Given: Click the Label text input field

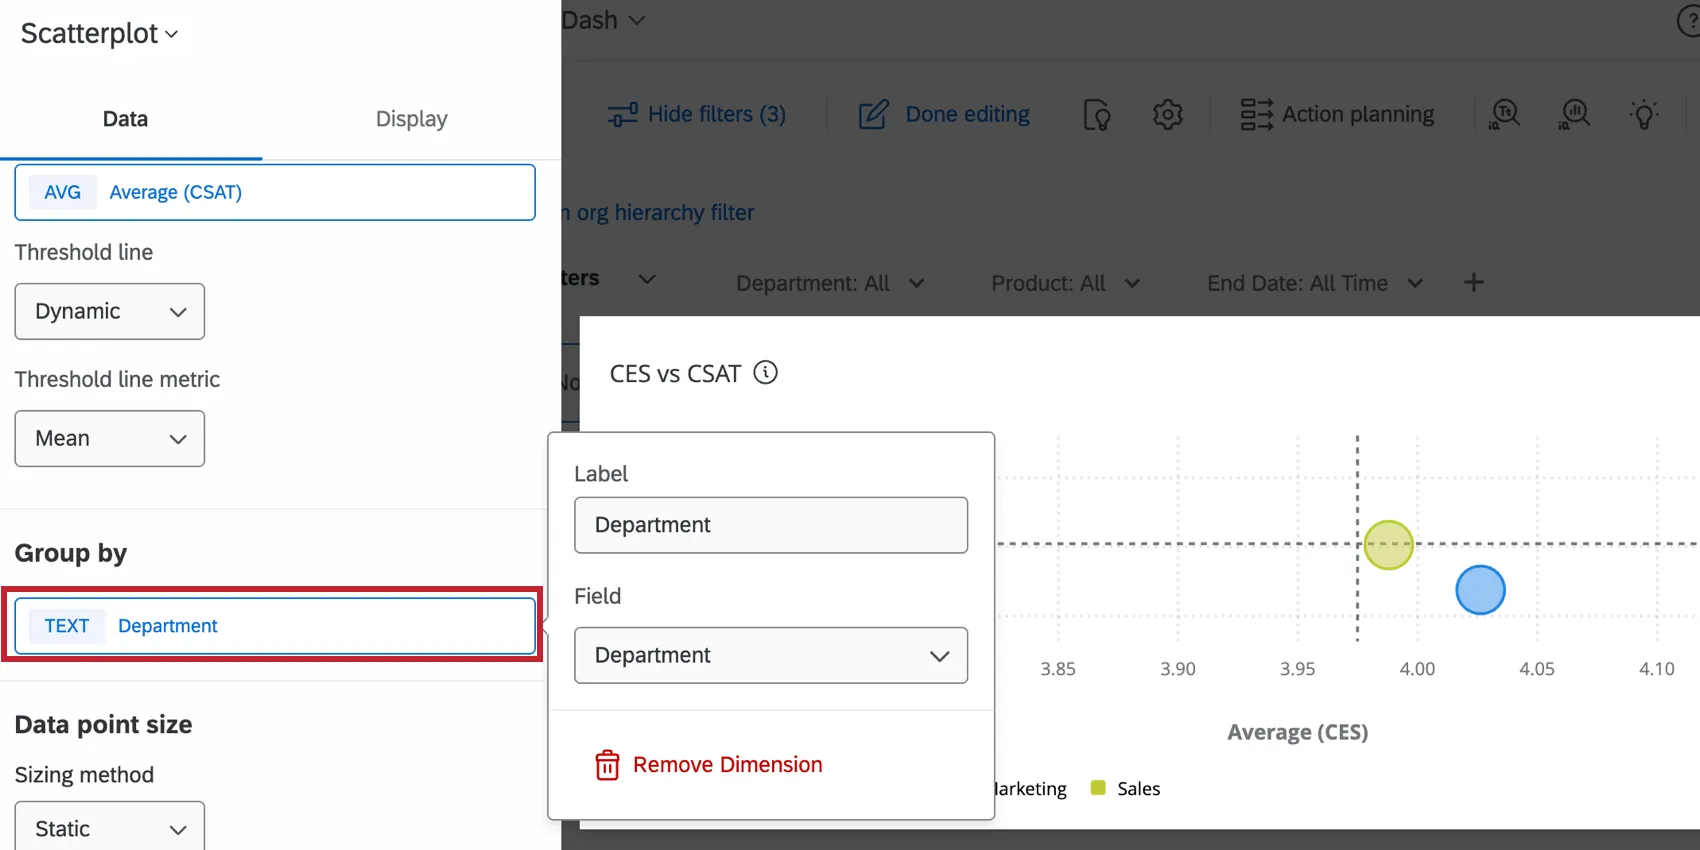Looking at the screenshot, I should [x=770, y=525].
